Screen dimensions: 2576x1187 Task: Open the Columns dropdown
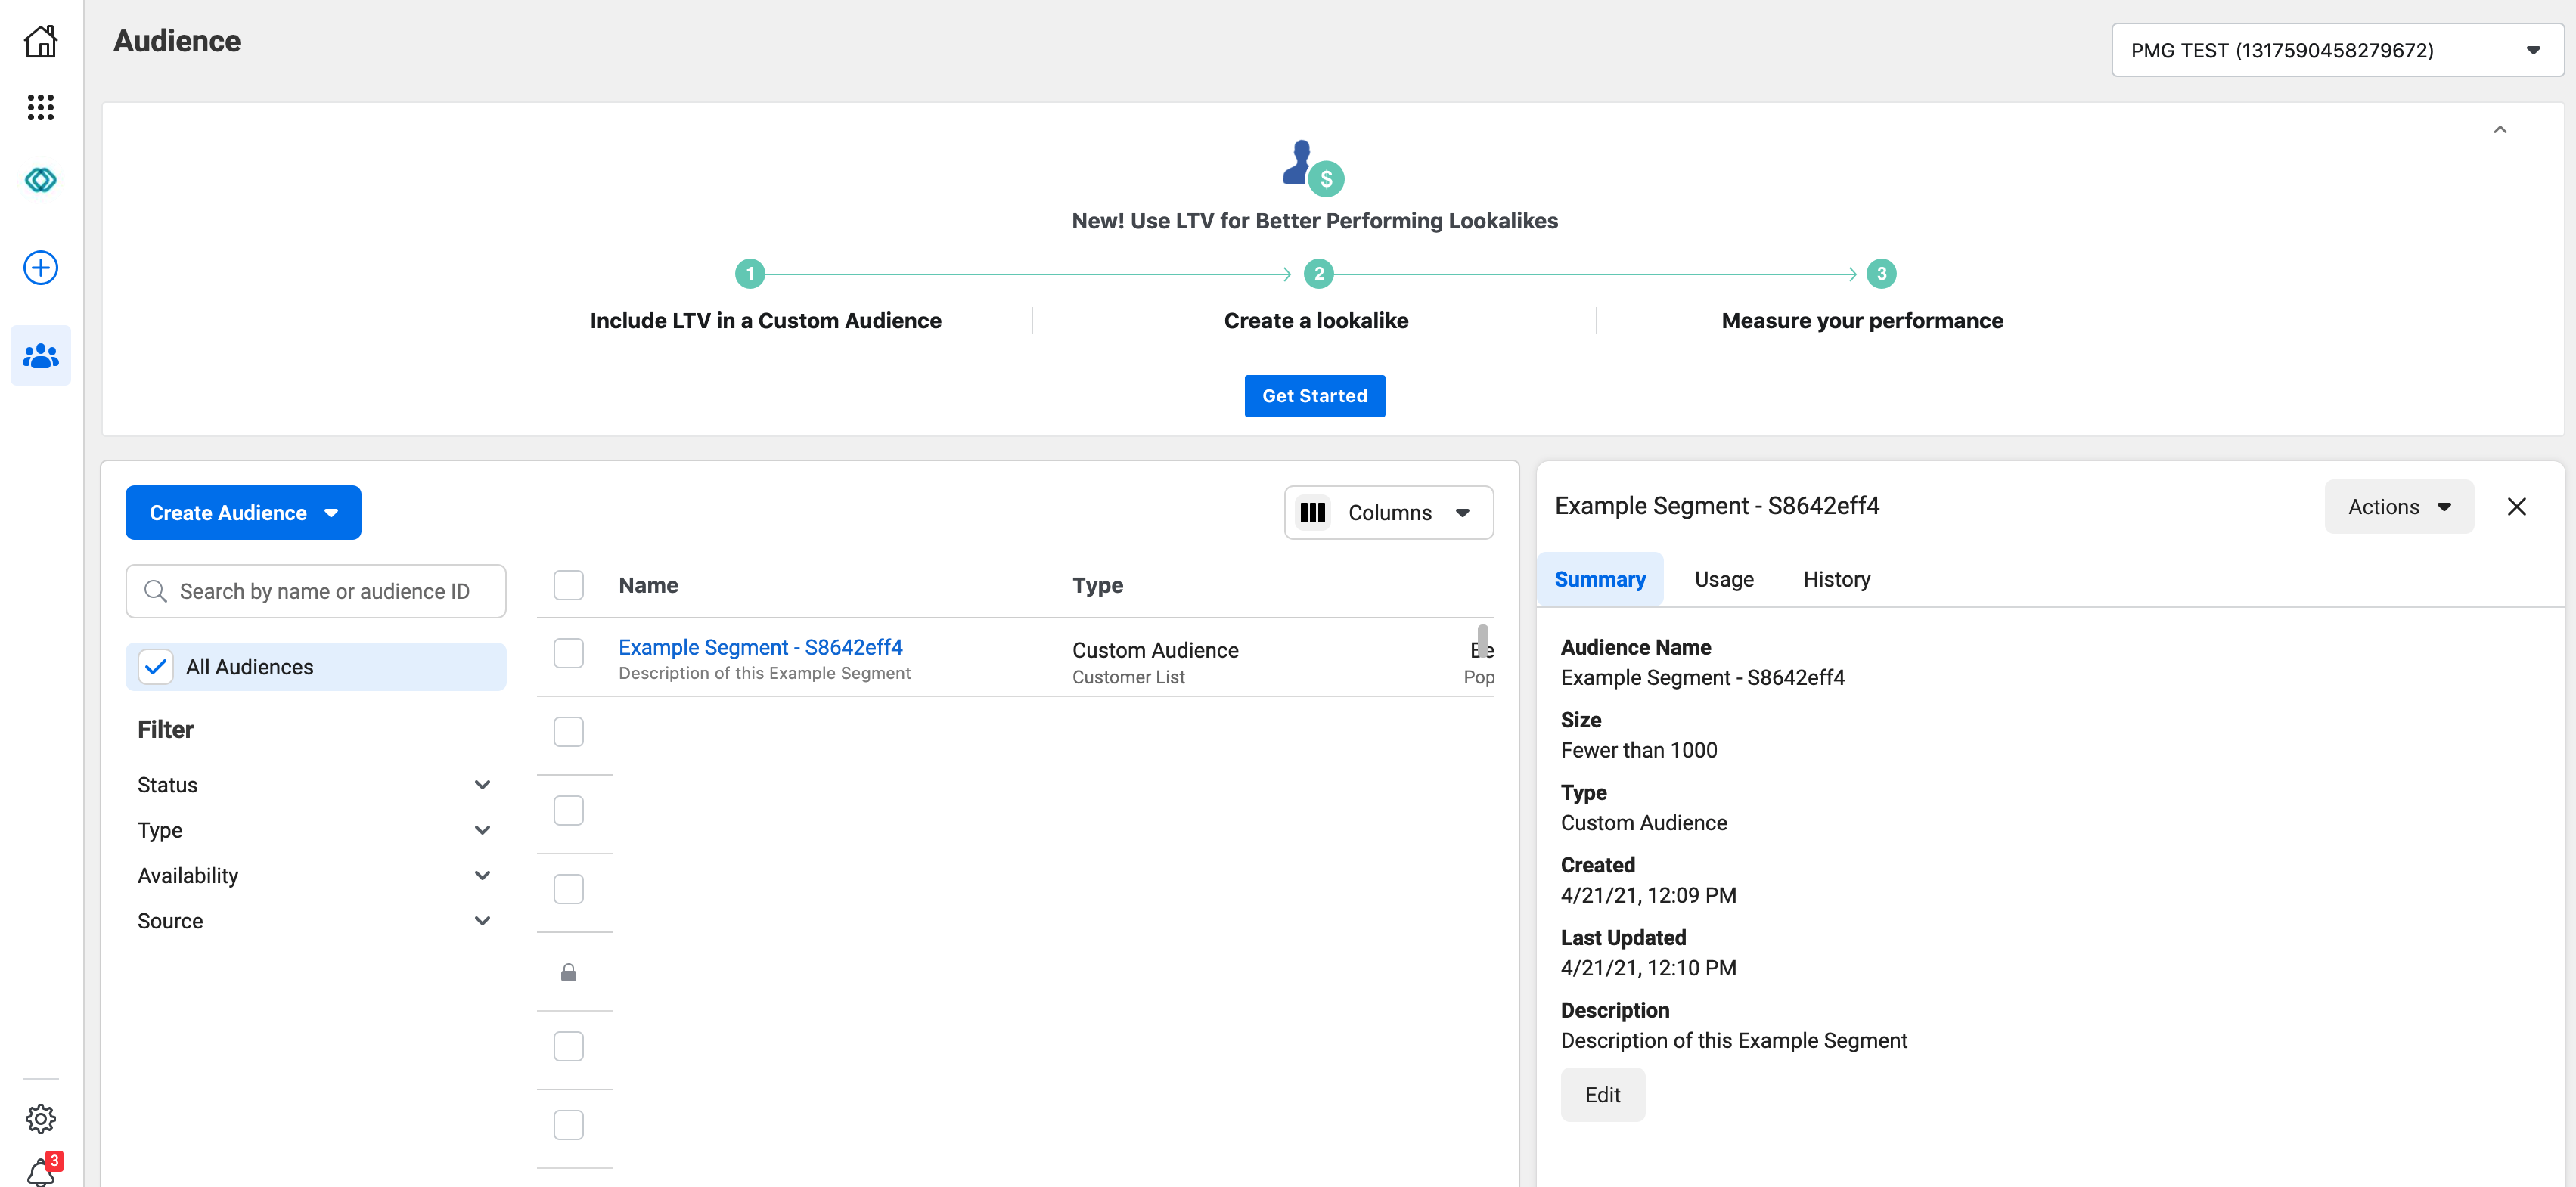pyautogui.click(x=1388, y=513)
